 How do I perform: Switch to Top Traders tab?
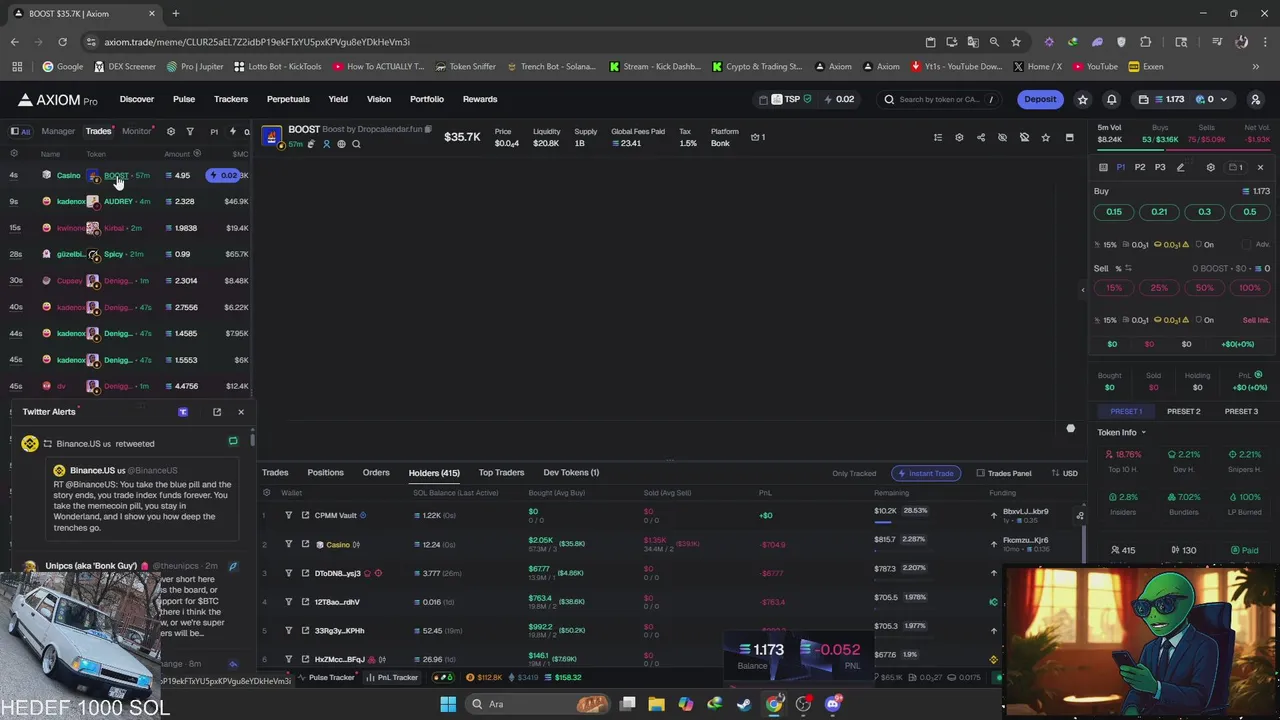coord(501,472)
